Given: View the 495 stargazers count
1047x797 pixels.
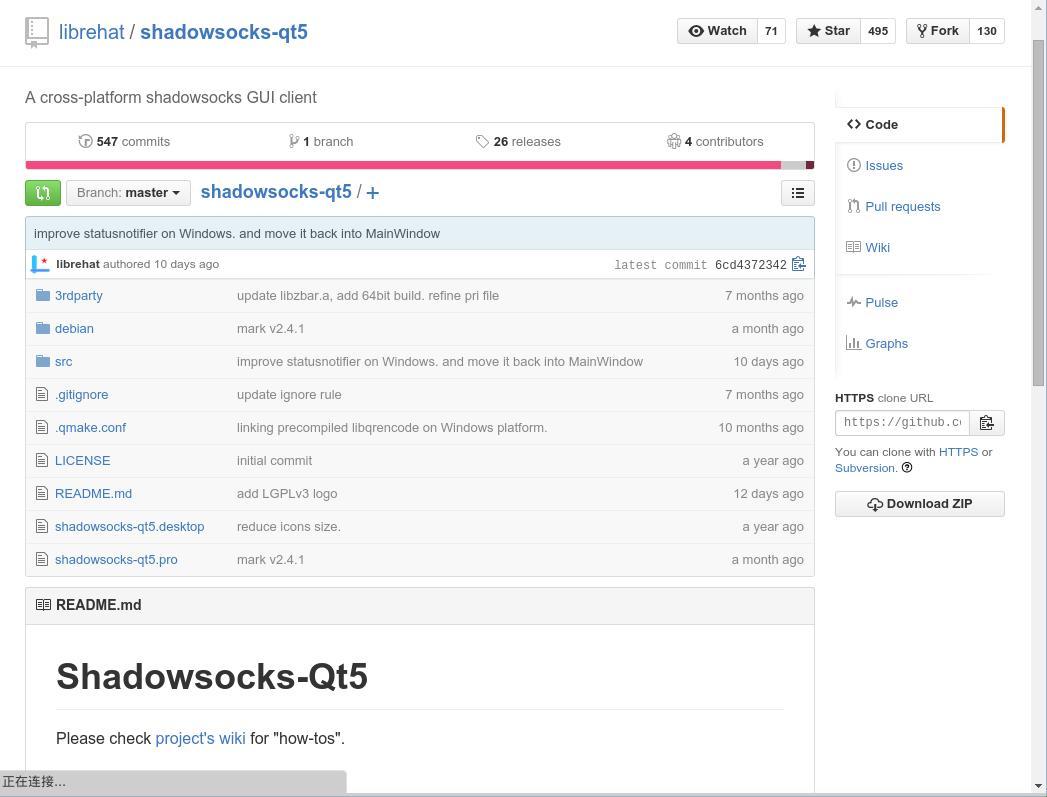Looking at the screenshot, I should (878, 31).
